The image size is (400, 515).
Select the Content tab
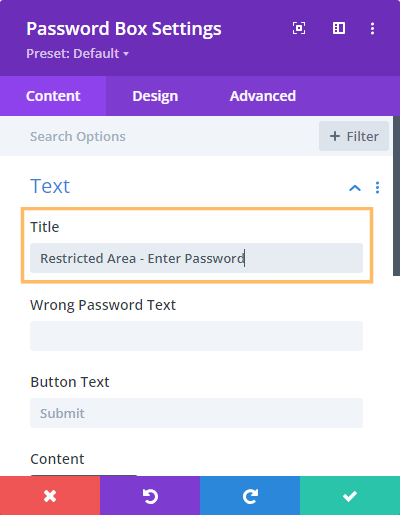coord(53,96)
